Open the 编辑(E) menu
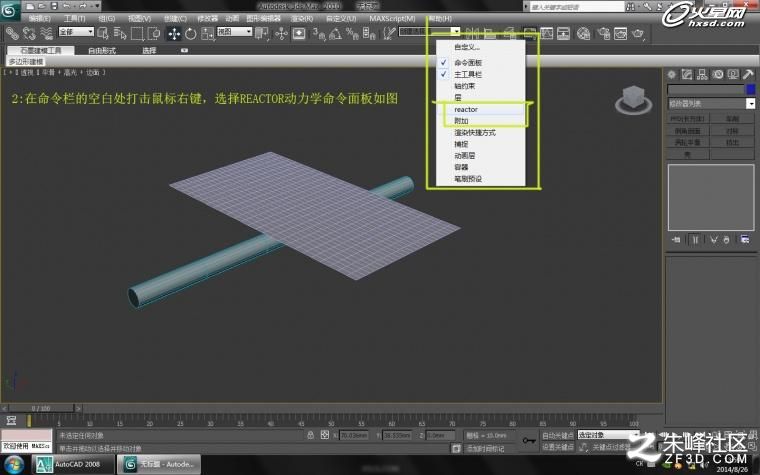Image resolution: width=760 pixels, height=475 pixels. pyautogui.click(x=39, y=18)
